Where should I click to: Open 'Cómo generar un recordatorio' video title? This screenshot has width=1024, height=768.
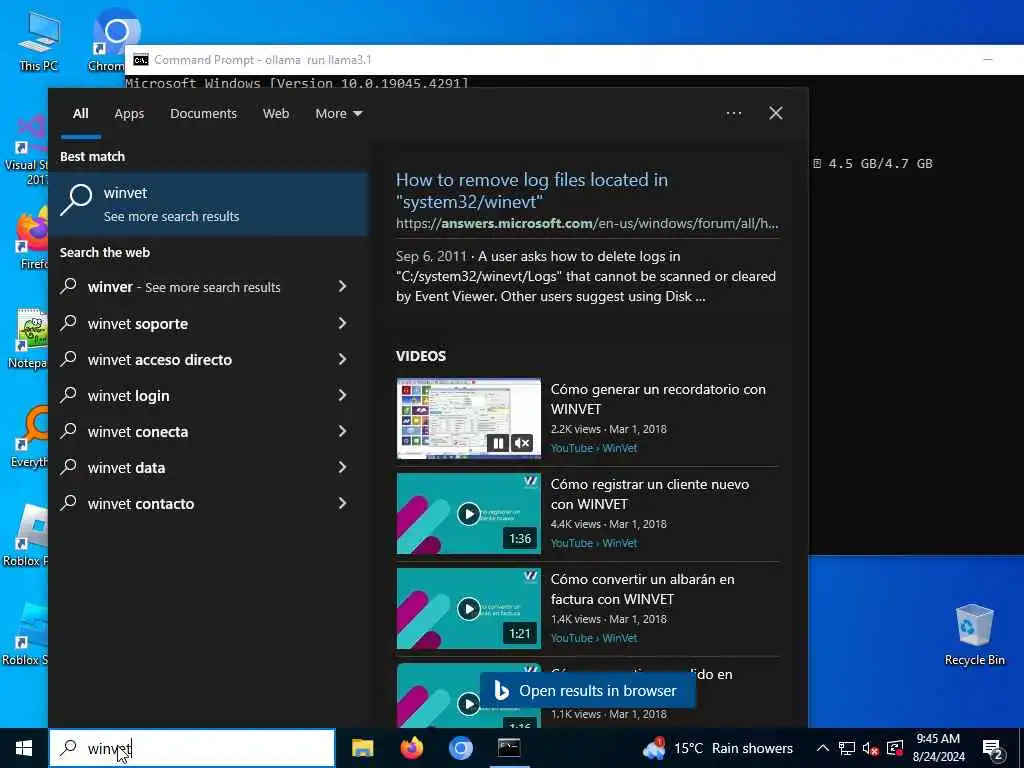[x=658, y=399]
